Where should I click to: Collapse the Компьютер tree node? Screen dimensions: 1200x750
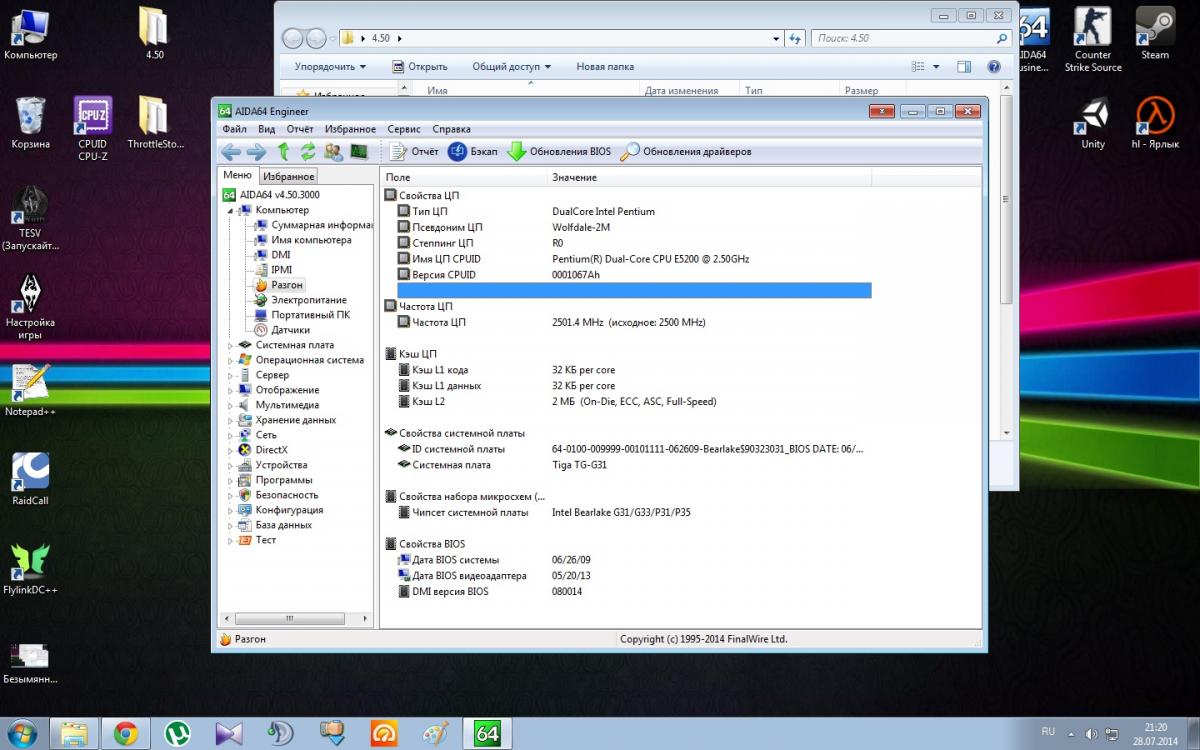point(231,211)
